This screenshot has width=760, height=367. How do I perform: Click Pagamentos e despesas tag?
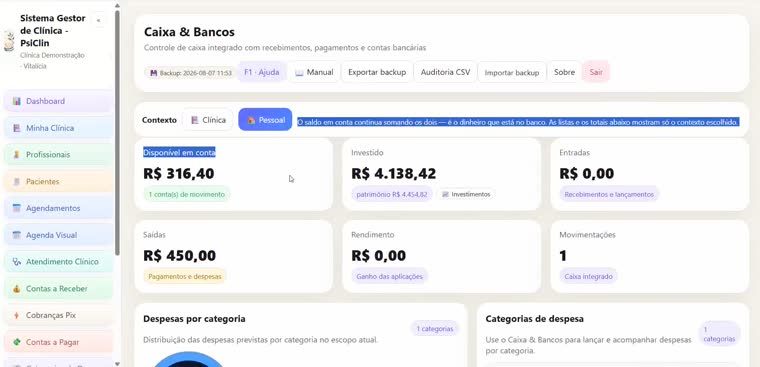point(185,276)
